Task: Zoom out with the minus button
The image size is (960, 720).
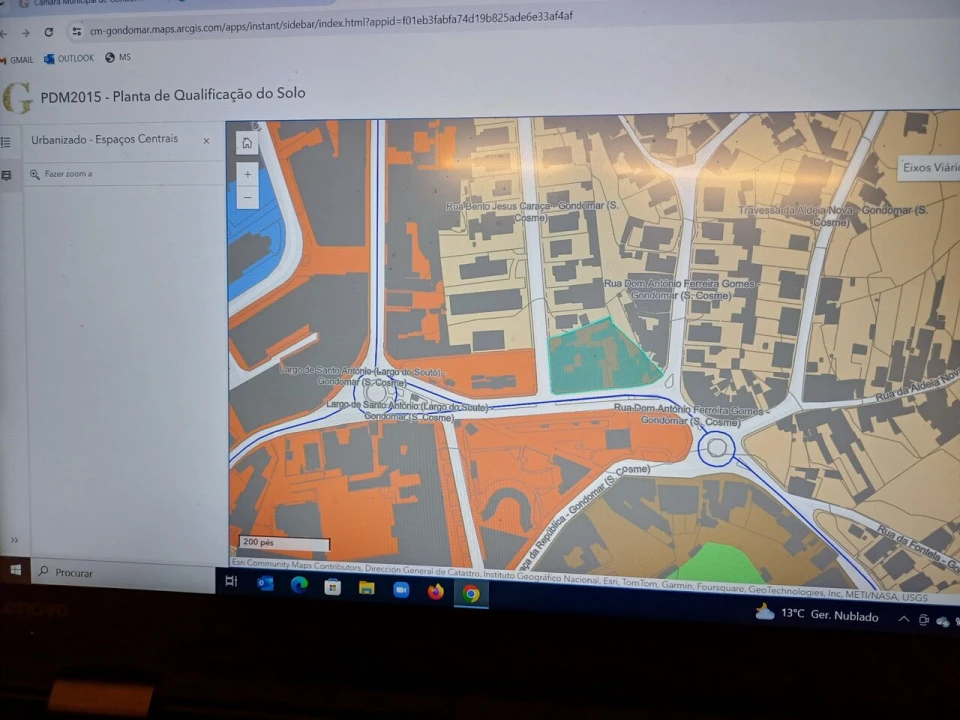Action: [248, 198]
